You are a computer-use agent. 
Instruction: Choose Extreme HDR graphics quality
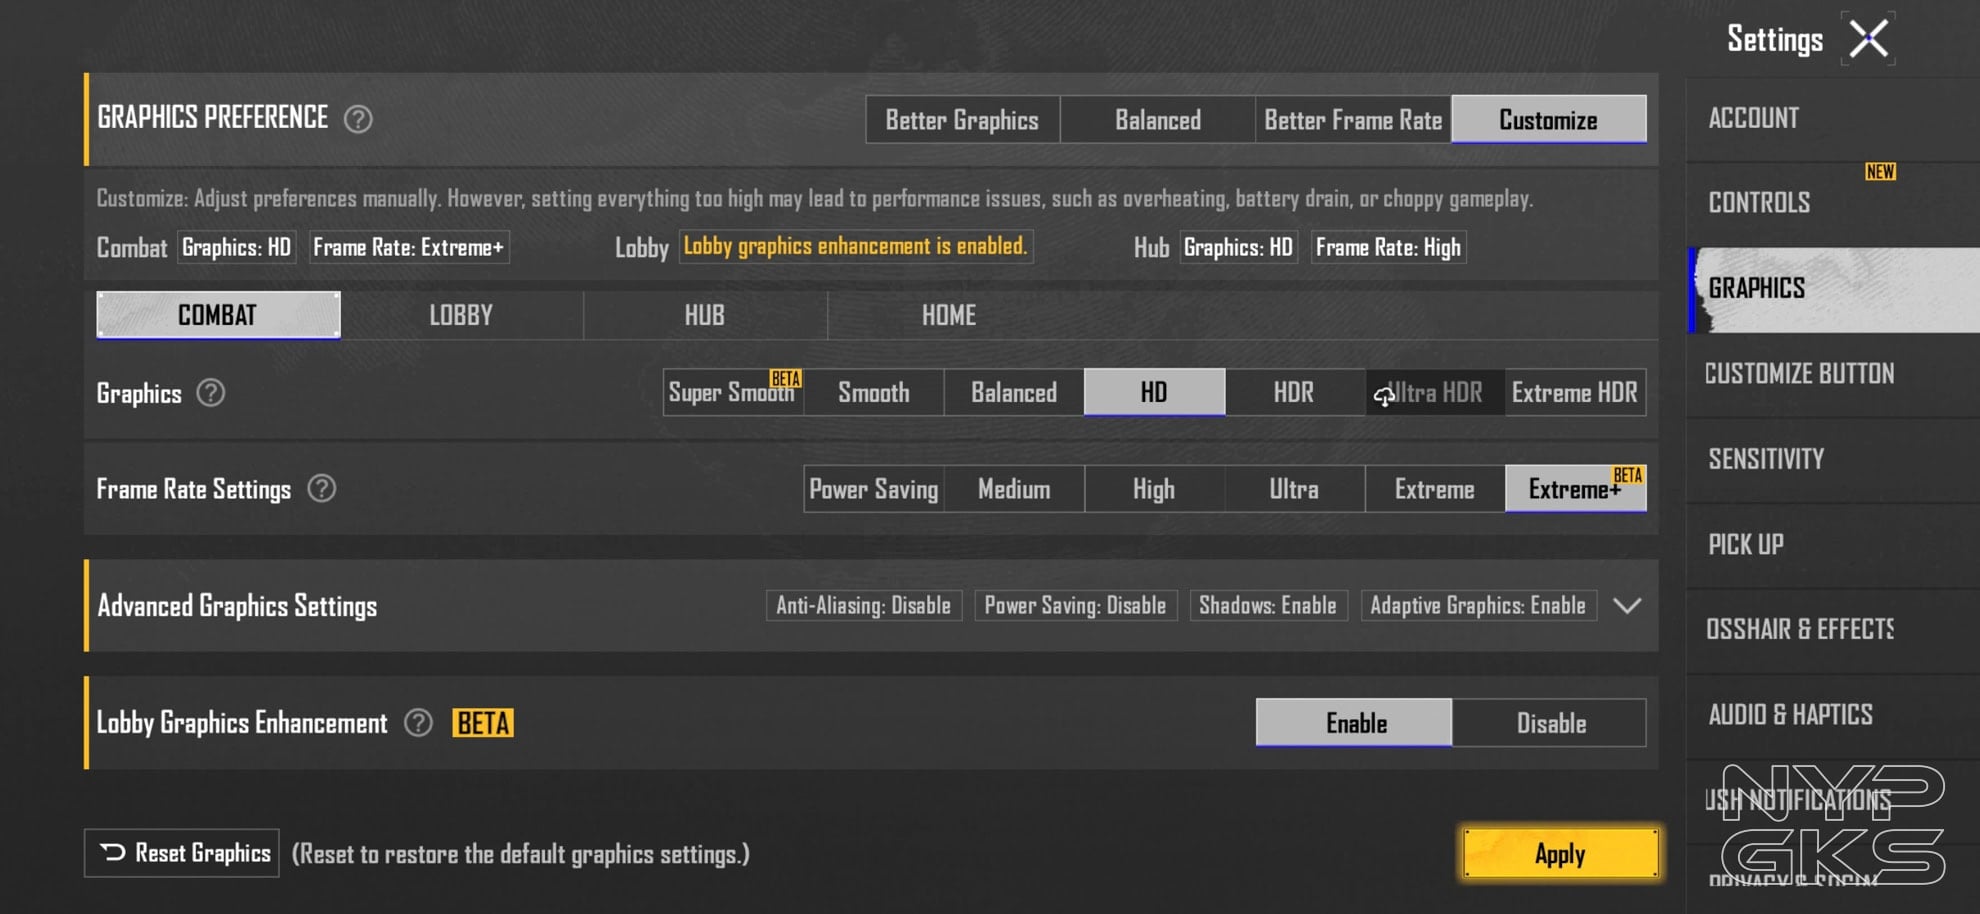pos(1575,392)
